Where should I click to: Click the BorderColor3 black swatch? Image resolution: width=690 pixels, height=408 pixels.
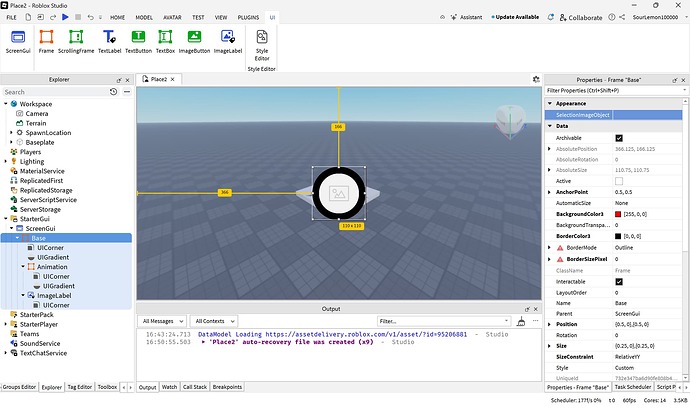(x=618, y=236)
